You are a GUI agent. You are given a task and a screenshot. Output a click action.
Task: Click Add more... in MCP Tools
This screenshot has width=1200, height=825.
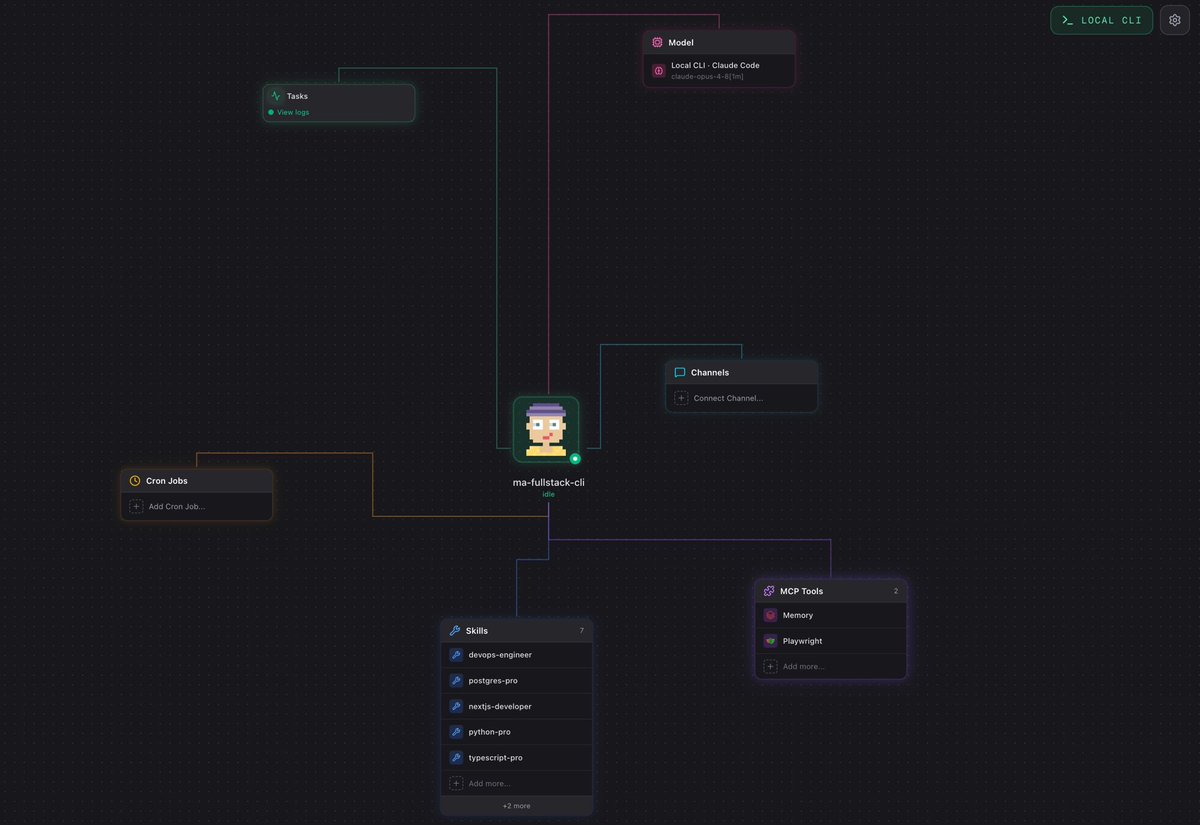point(804,666)
